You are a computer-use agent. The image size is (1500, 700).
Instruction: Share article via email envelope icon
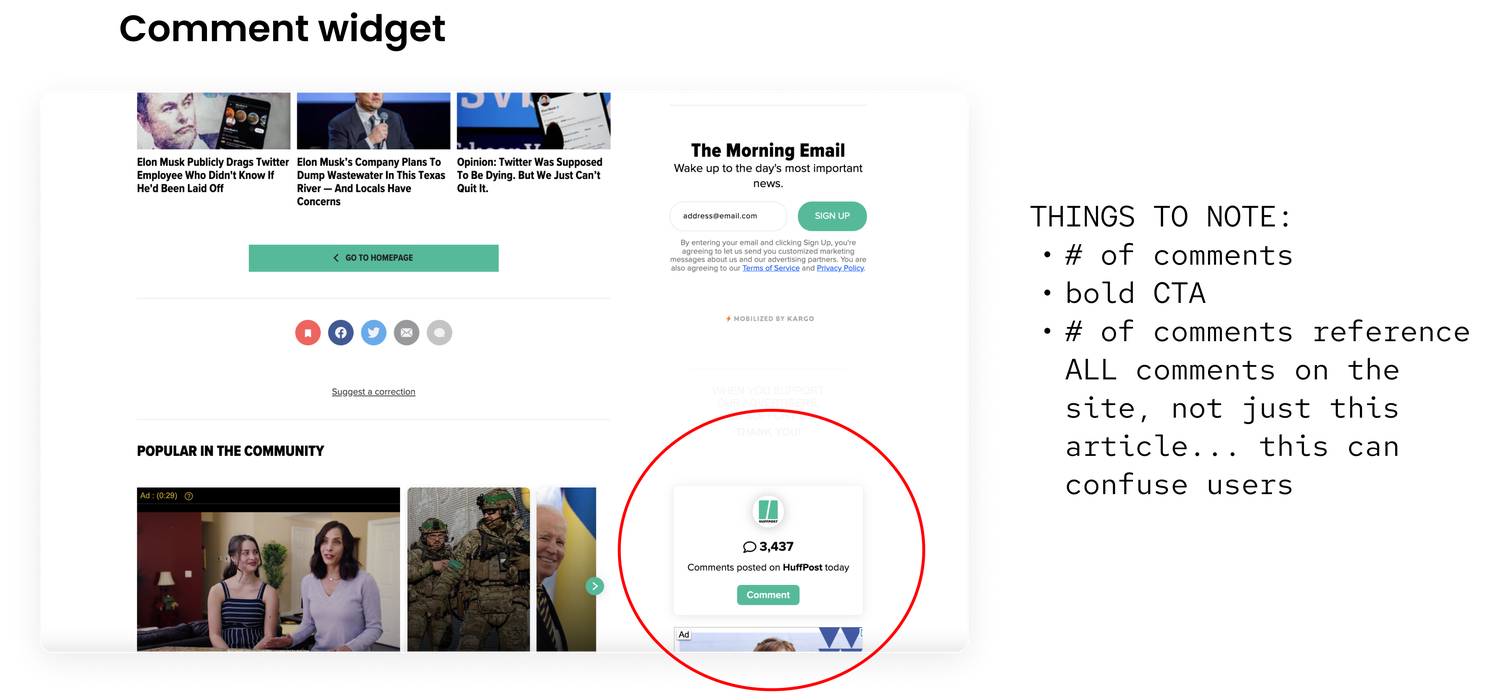click(406, 332)
